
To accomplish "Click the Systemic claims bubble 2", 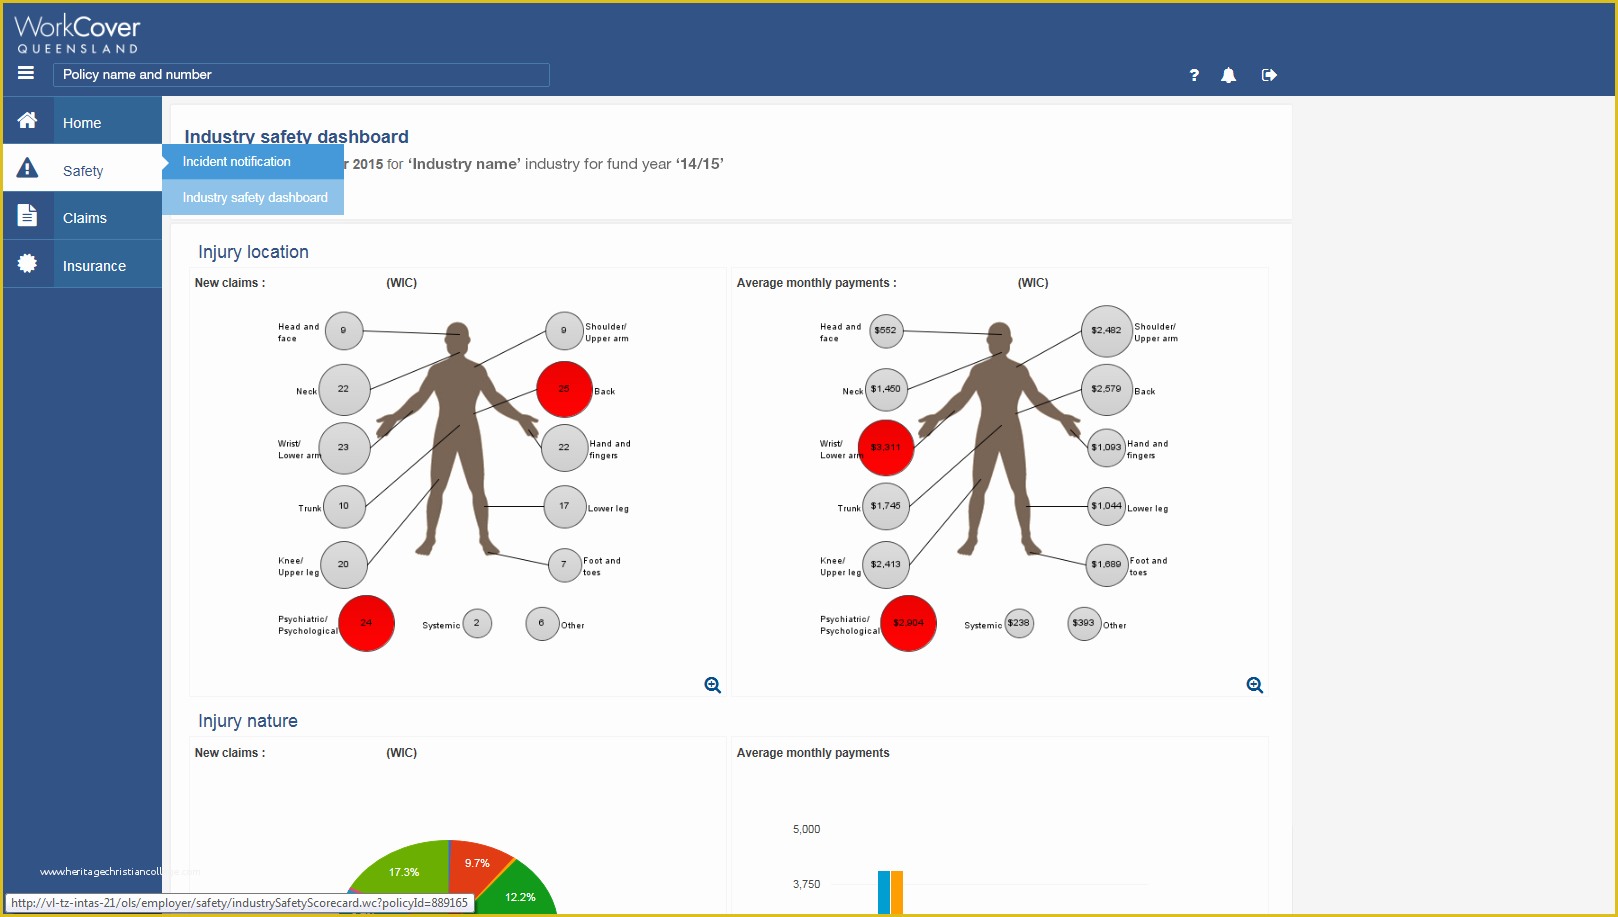I will coord(477,623).
